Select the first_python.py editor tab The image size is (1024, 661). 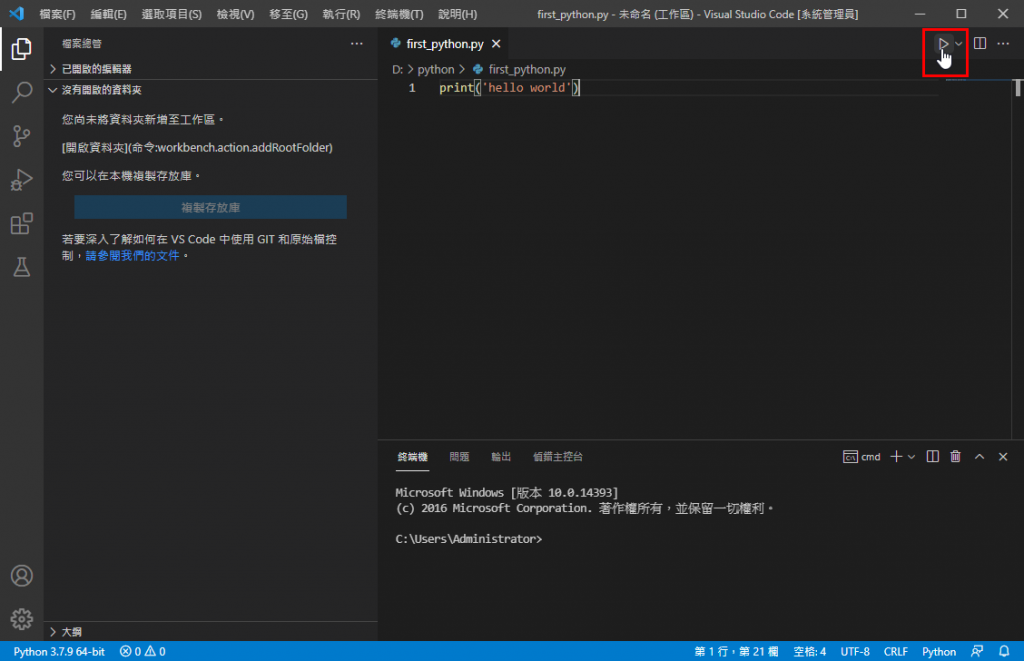tap(445, 44)
